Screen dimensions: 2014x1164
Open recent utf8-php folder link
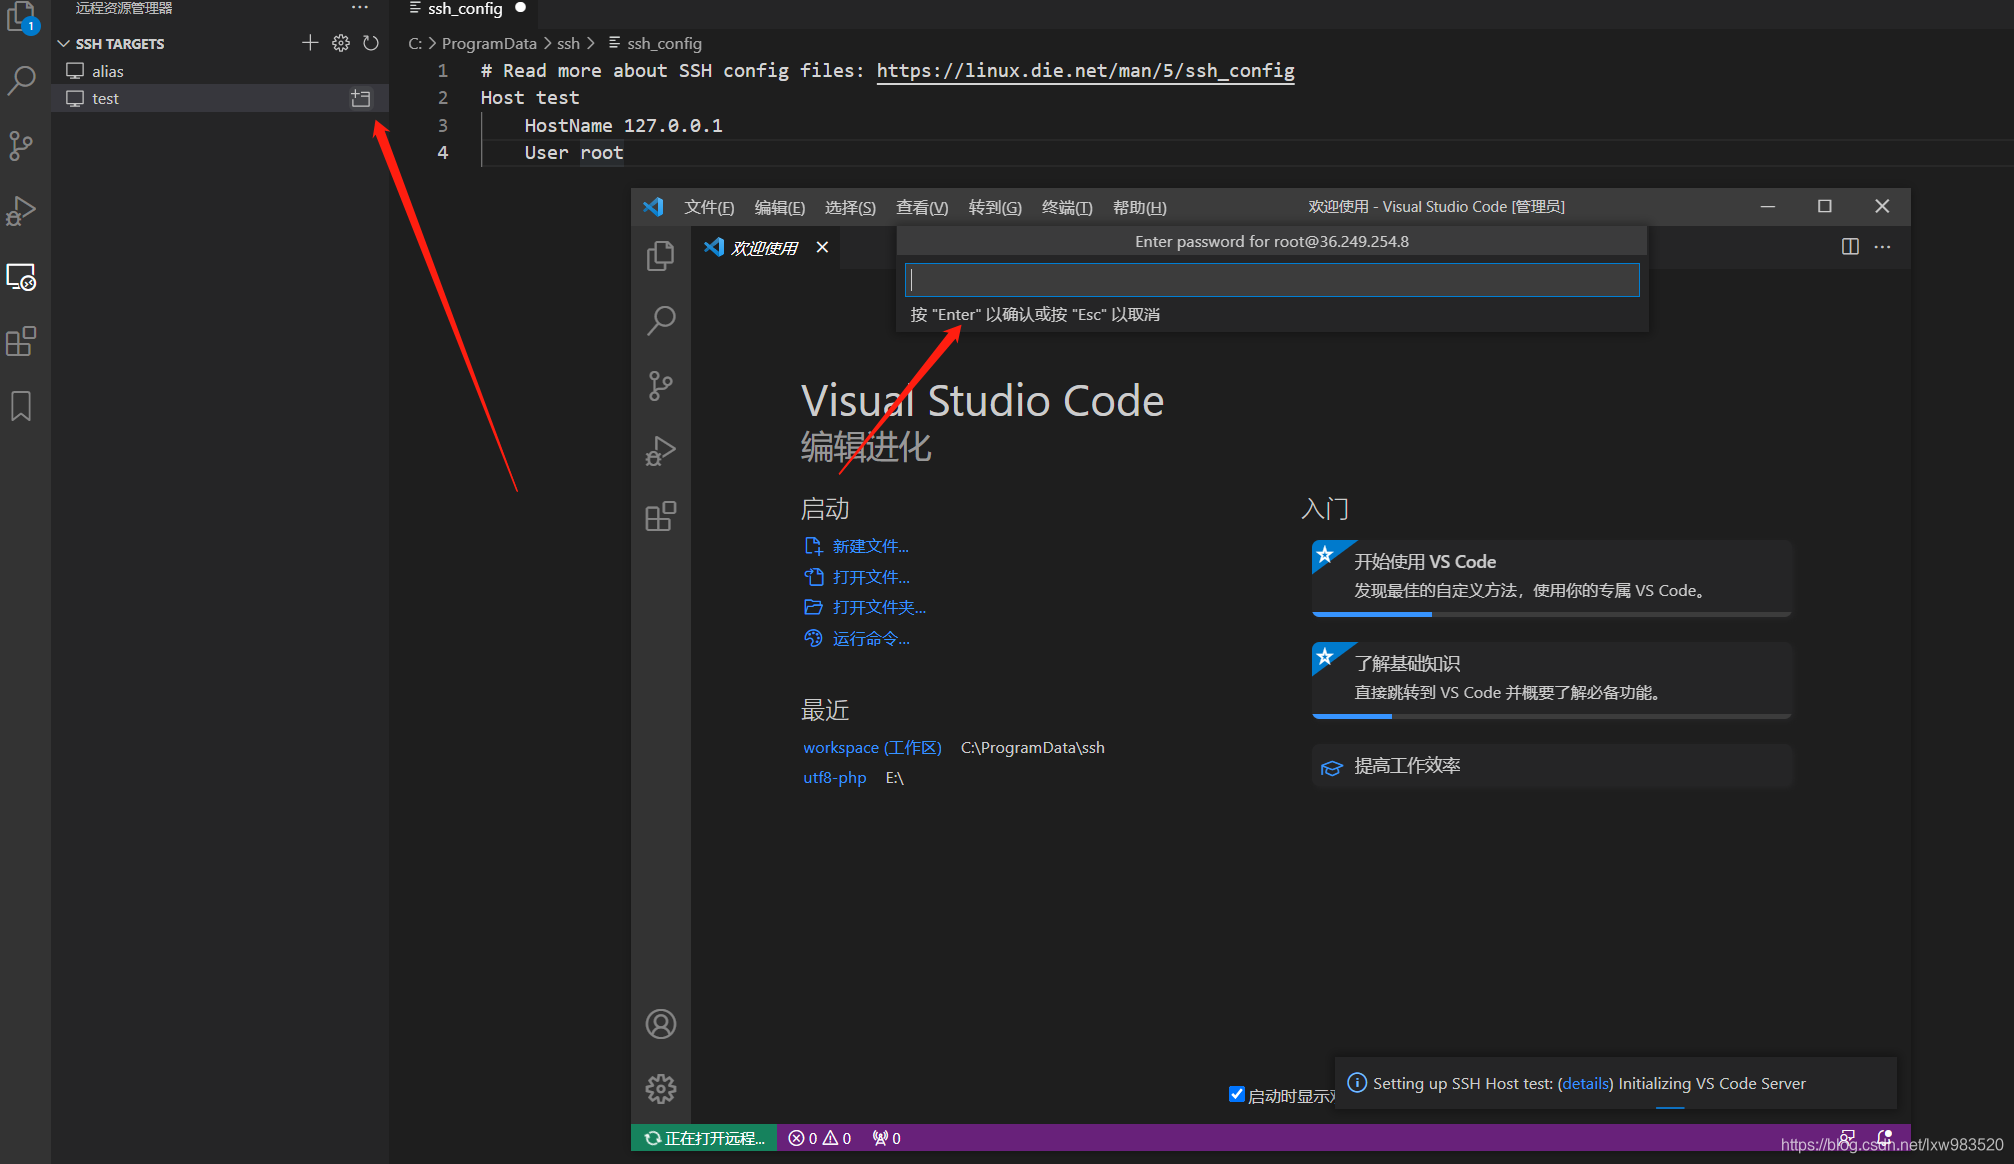click(x=834, y=777)
